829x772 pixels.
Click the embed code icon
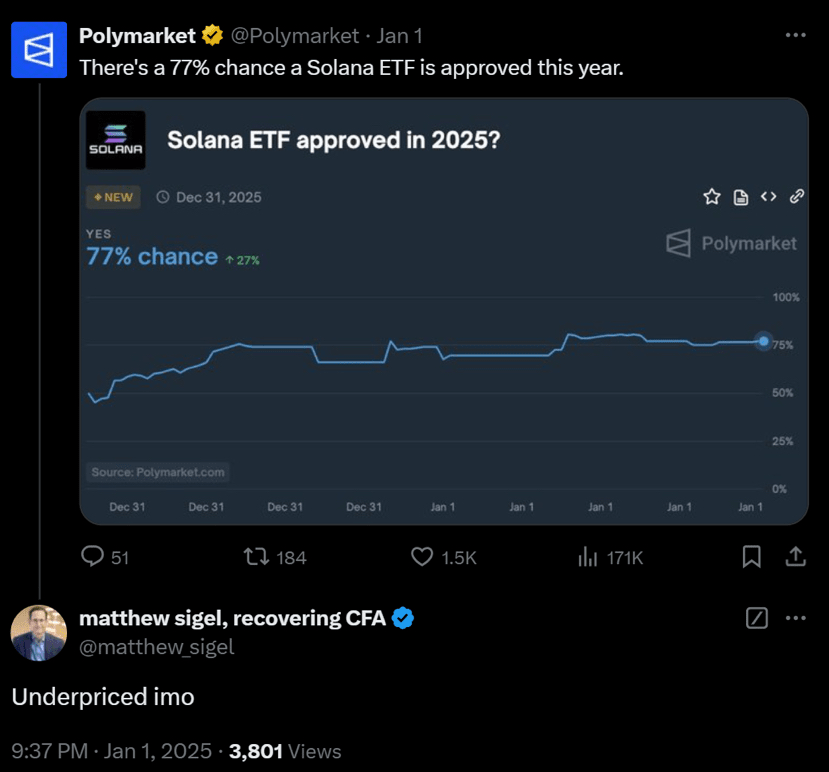(769, 197)
